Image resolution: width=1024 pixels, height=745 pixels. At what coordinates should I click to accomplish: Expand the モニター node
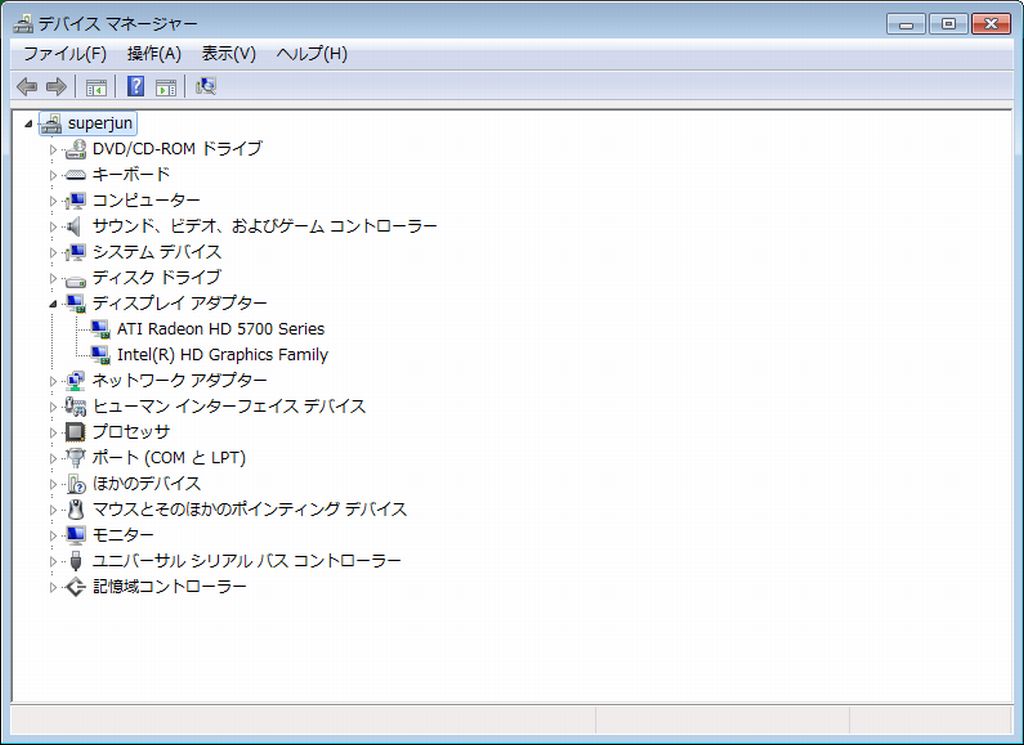(x=53, y=535)
